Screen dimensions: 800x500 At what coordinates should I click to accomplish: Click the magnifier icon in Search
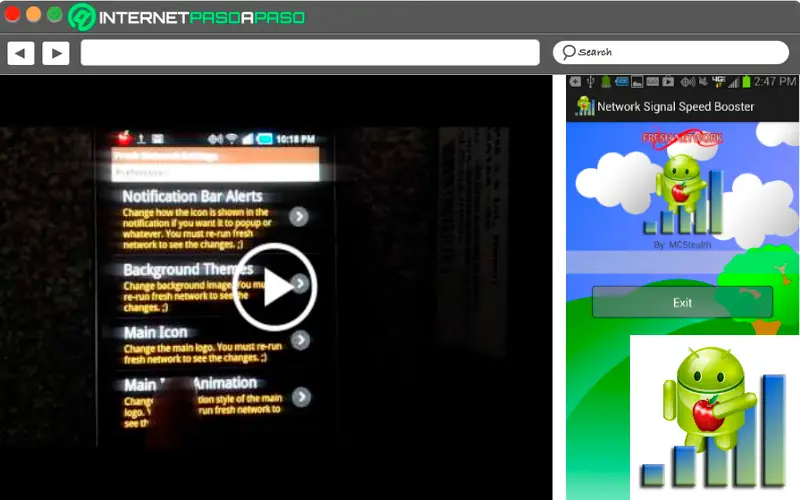568,52
